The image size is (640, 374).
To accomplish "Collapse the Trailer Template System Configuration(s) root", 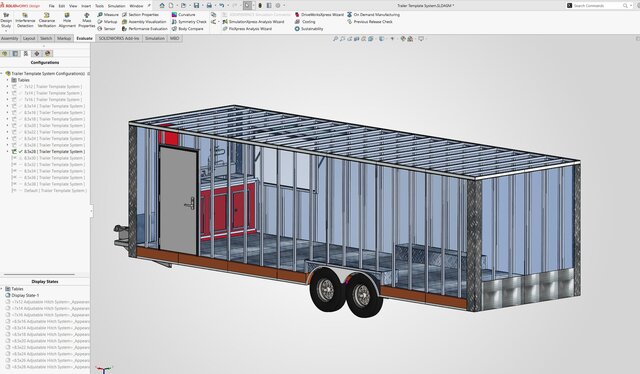I will (2, 73).
